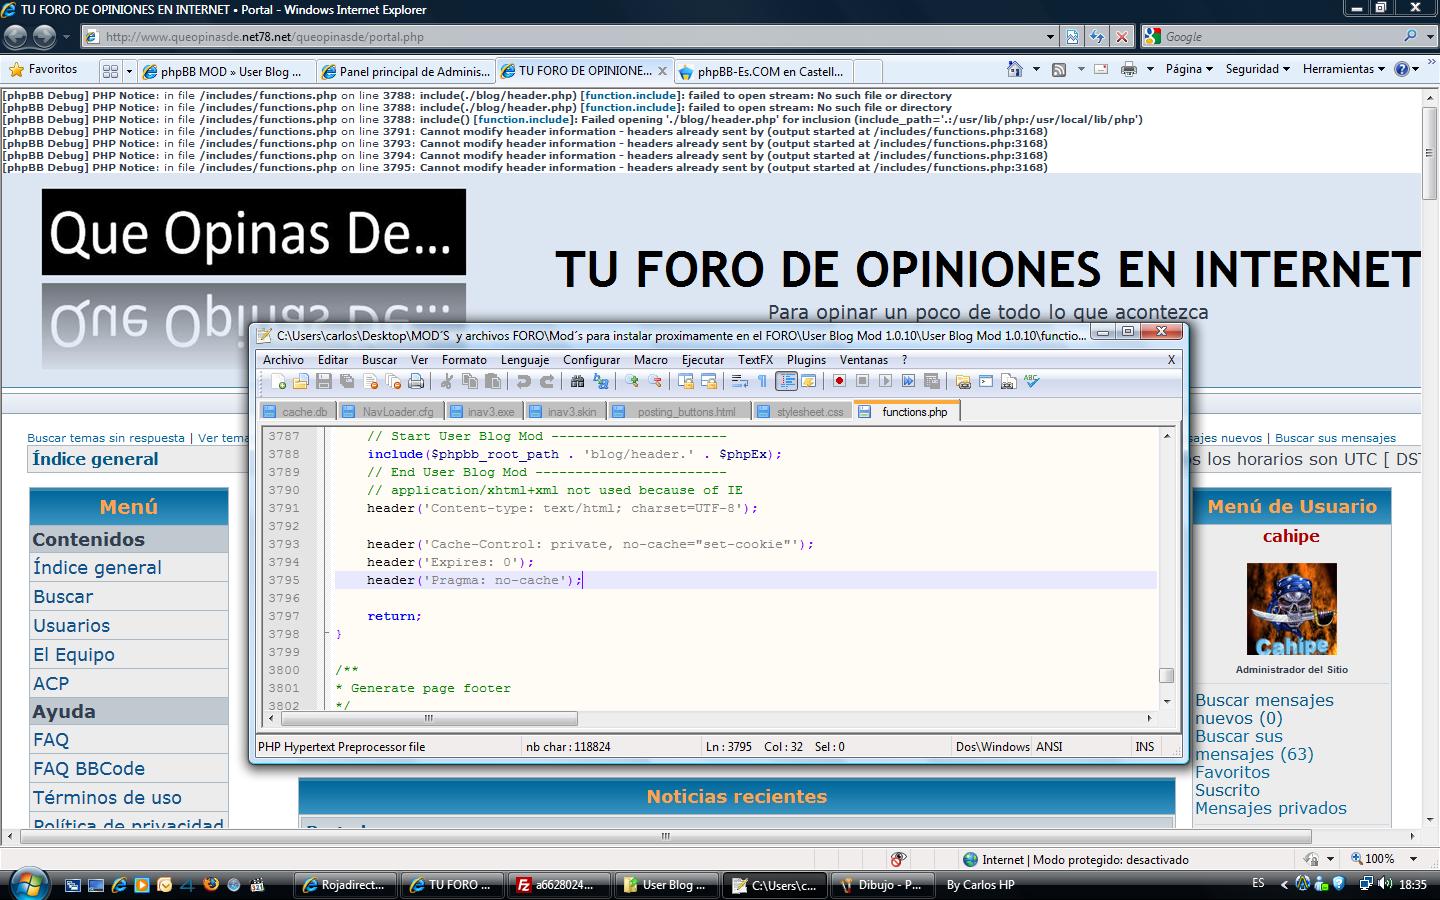This screenshot has height=900, width=1440.
Task: Expand Herramientas dropdown in IE toolbar
Action: click(1344, 69)
